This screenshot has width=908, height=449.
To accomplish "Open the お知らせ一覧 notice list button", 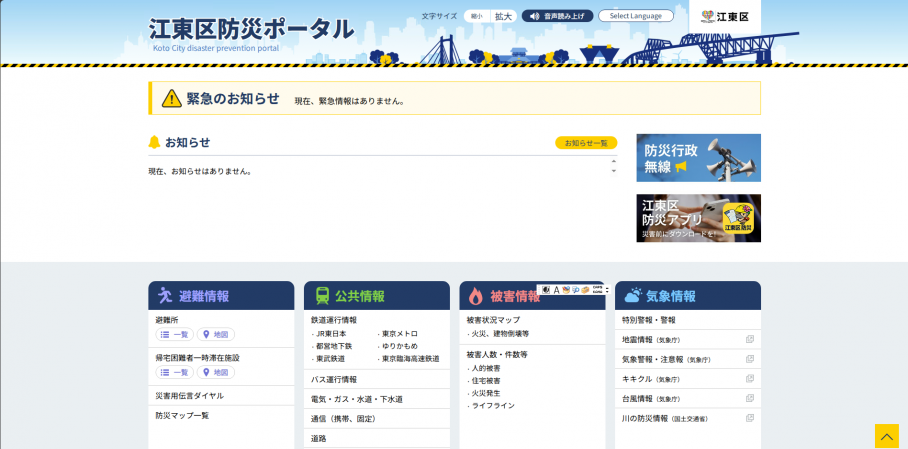I will tap(586, 143).
